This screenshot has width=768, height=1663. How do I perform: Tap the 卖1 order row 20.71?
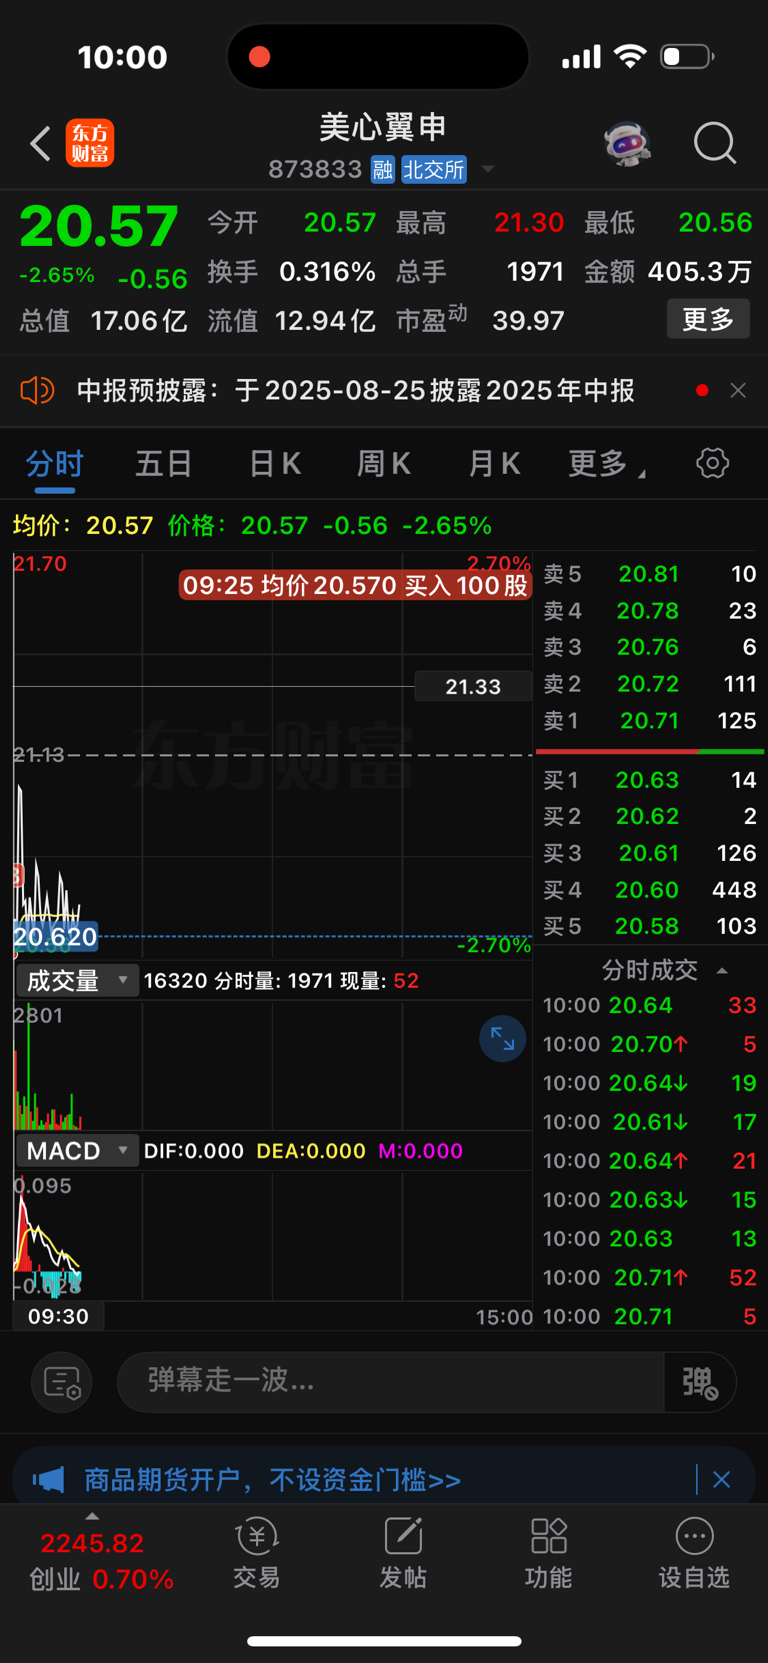[650, 720]
